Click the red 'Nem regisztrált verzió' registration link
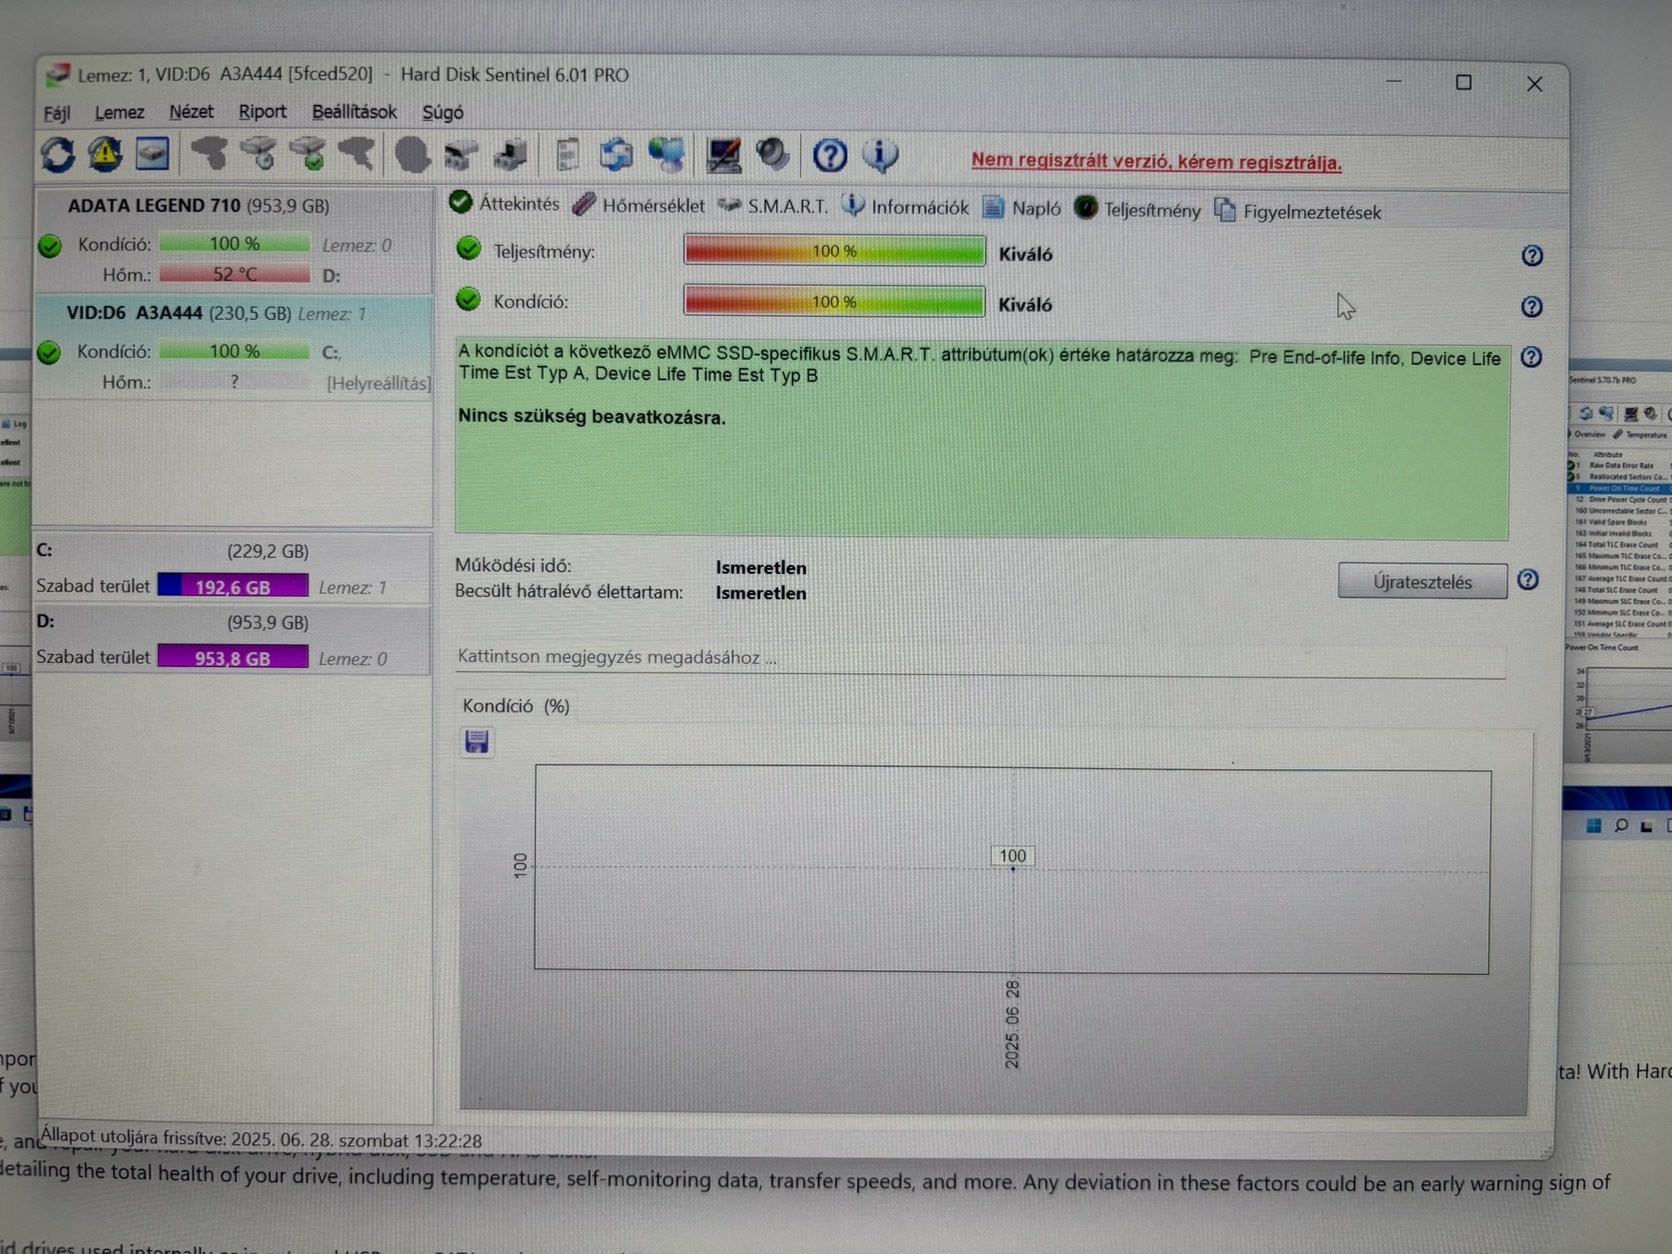The width and height of the screenshot is (1672, 1254). [x=1156, y=161]
